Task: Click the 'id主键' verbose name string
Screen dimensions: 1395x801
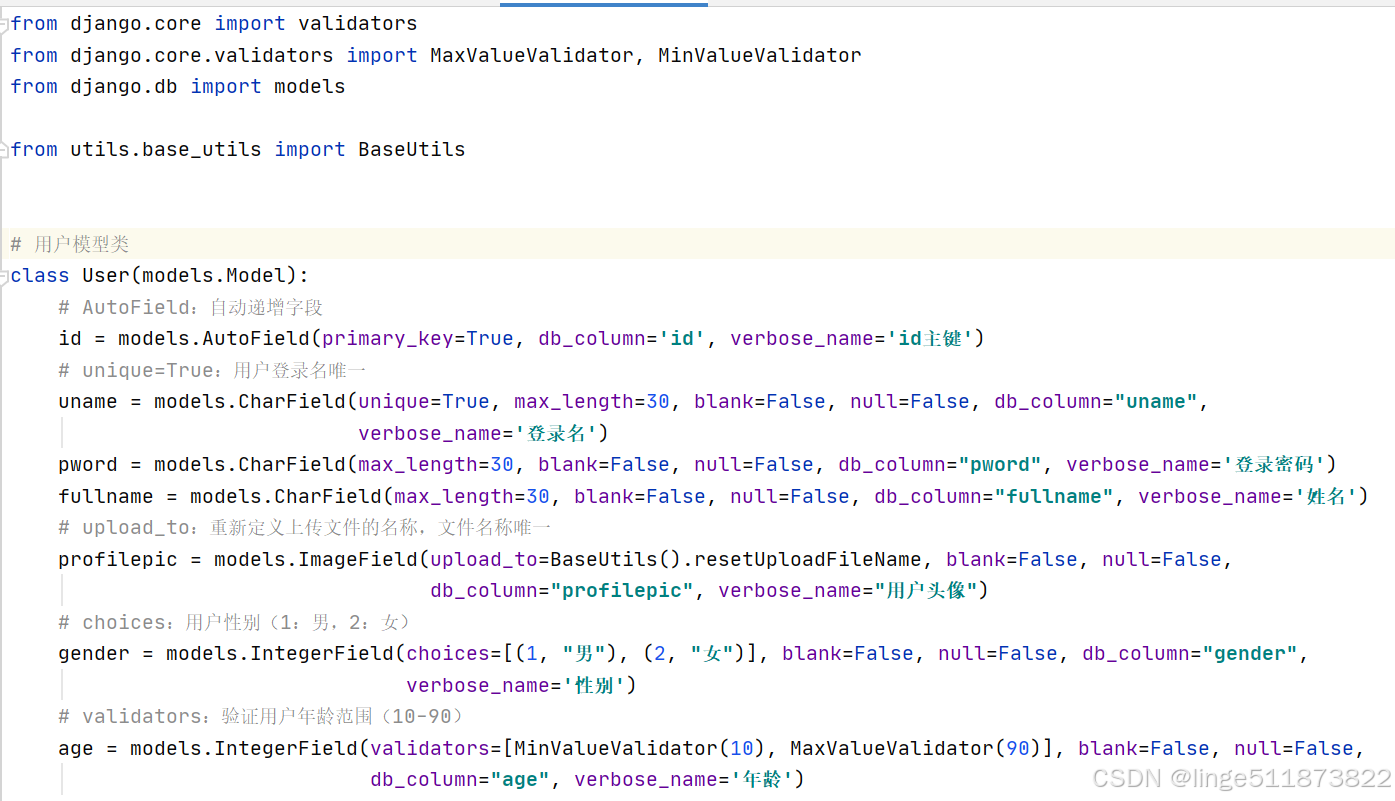Action: [930, 338]
